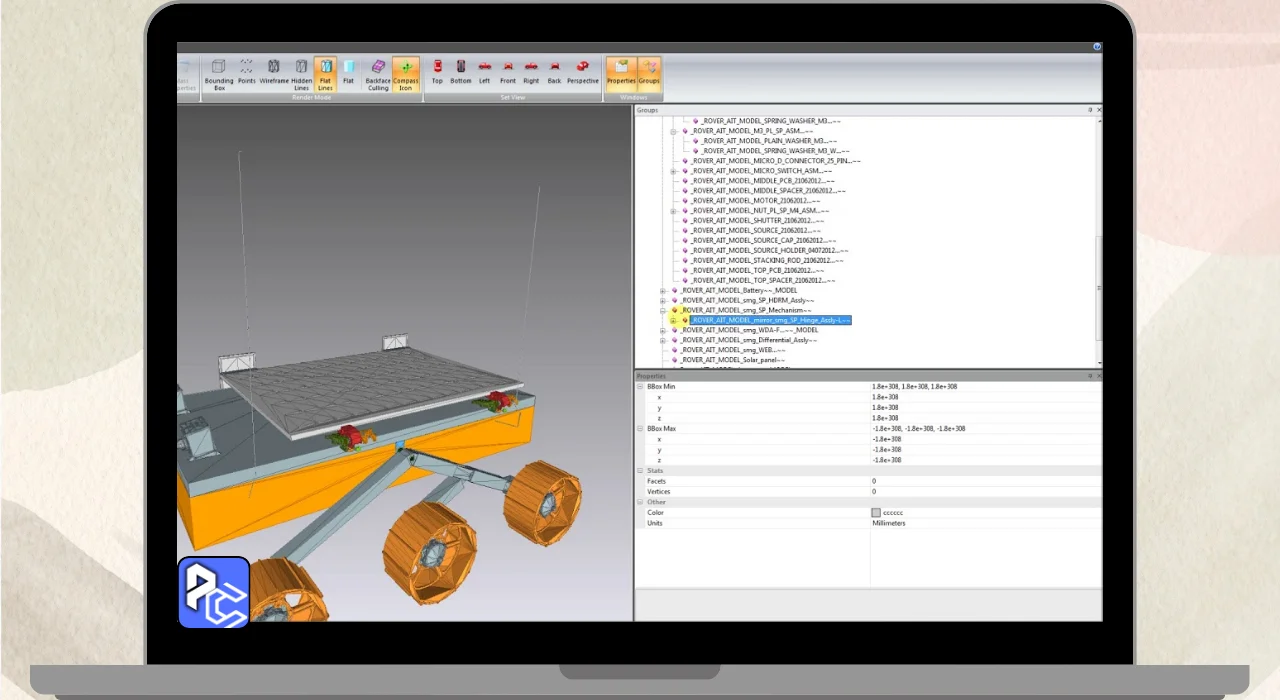Select the Front view icon
1280x700 pixels.
[x=508, y=72]
